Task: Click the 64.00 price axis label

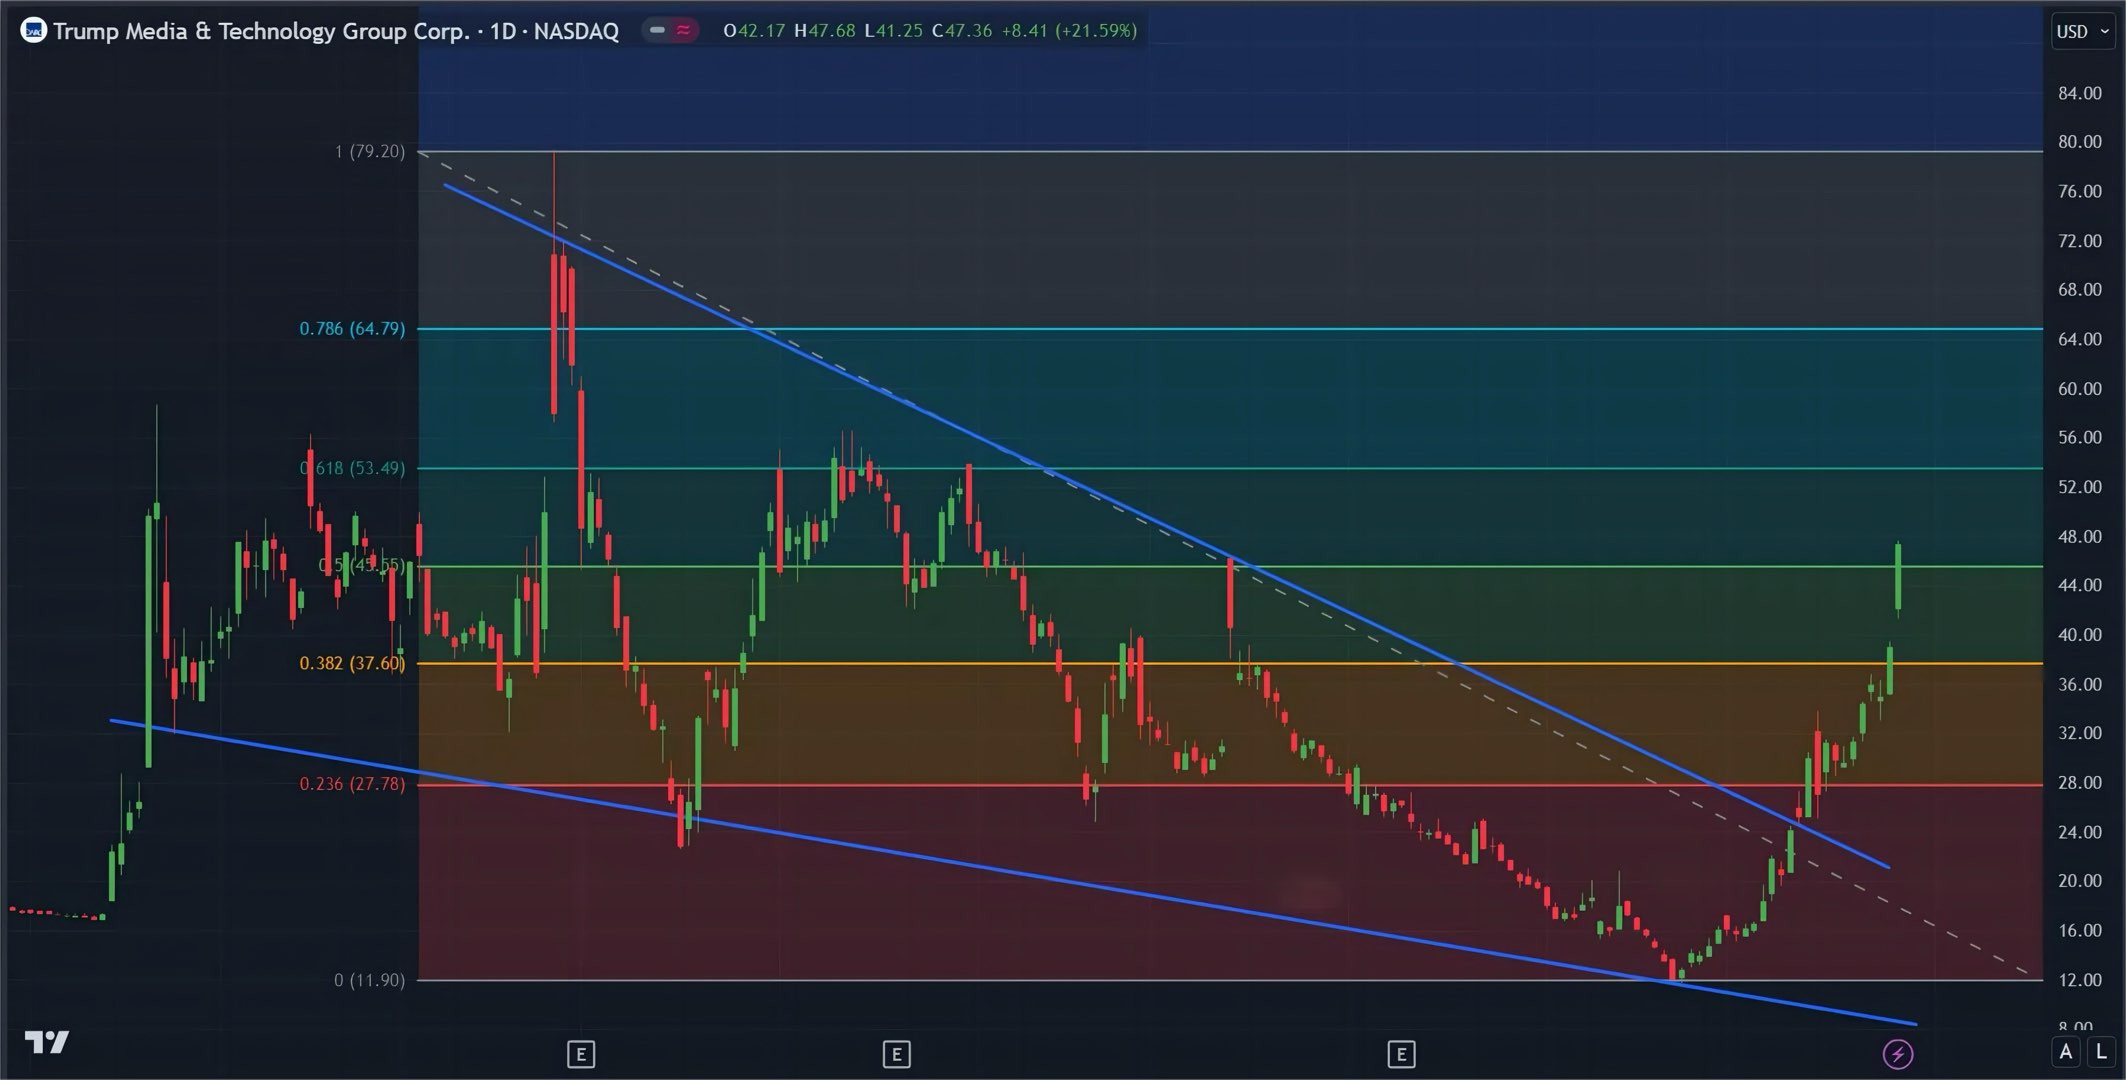Action: [2080, 339]
